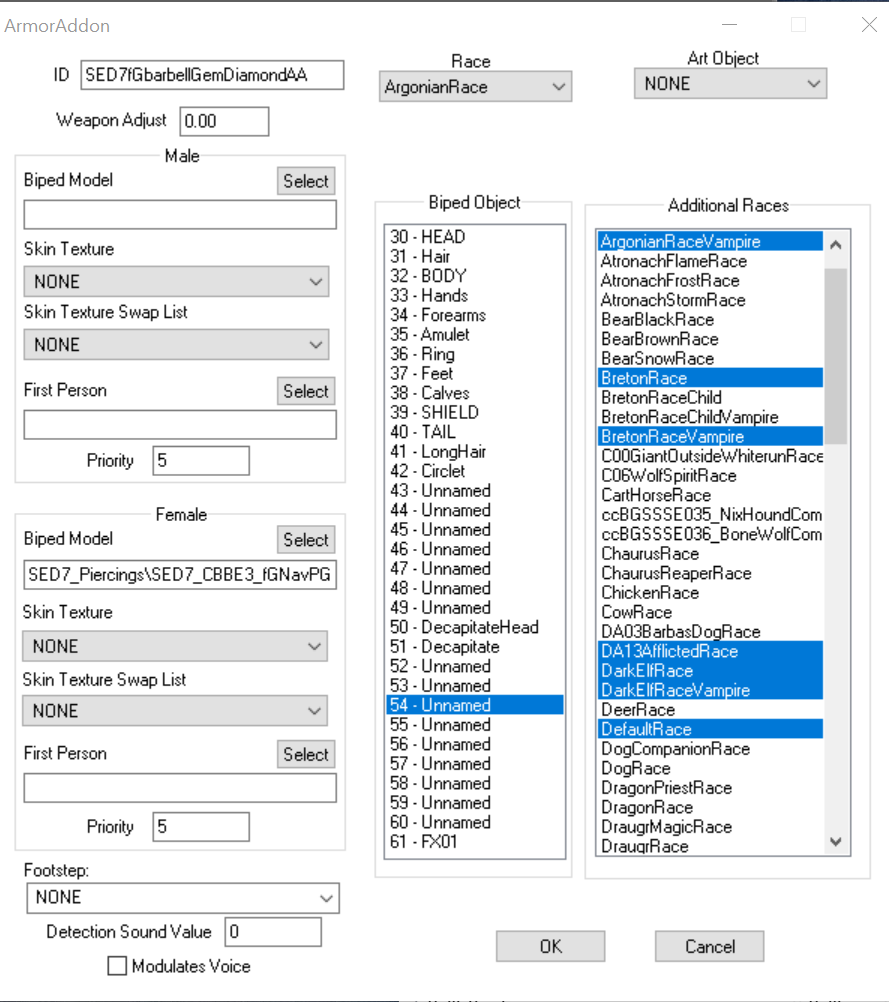Click the Female Biped Model path field
Screen dimensions: 889x1002
tap(180, 574)
